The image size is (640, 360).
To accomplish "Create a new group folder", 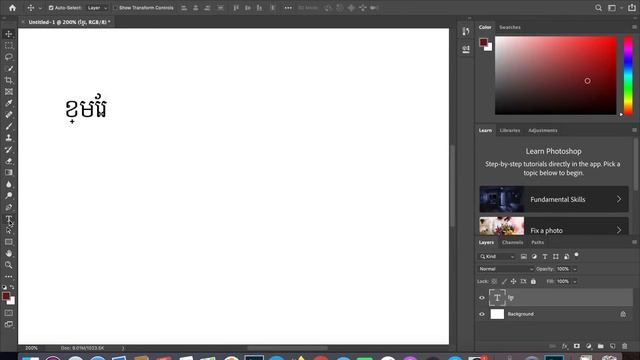I will click(x=600, y=346).
